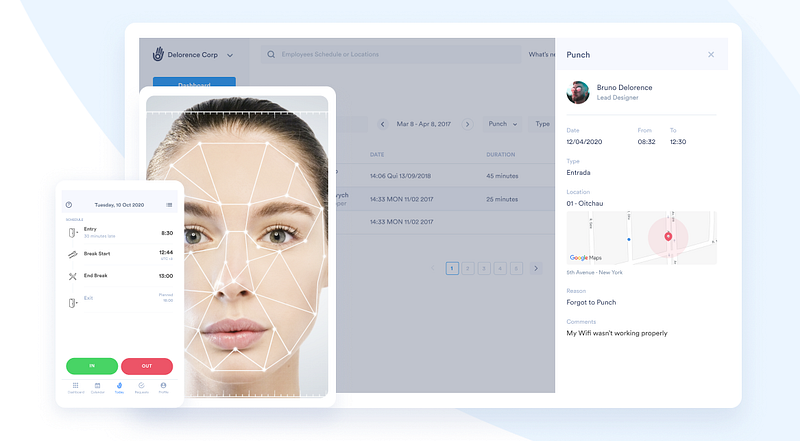Tap the Entry door icon

point(72,233)
